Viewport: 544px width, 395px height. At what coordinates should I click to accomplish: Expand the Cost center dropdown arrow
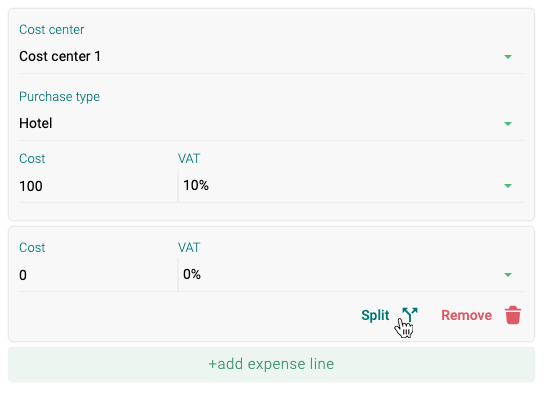click(508, 57)
